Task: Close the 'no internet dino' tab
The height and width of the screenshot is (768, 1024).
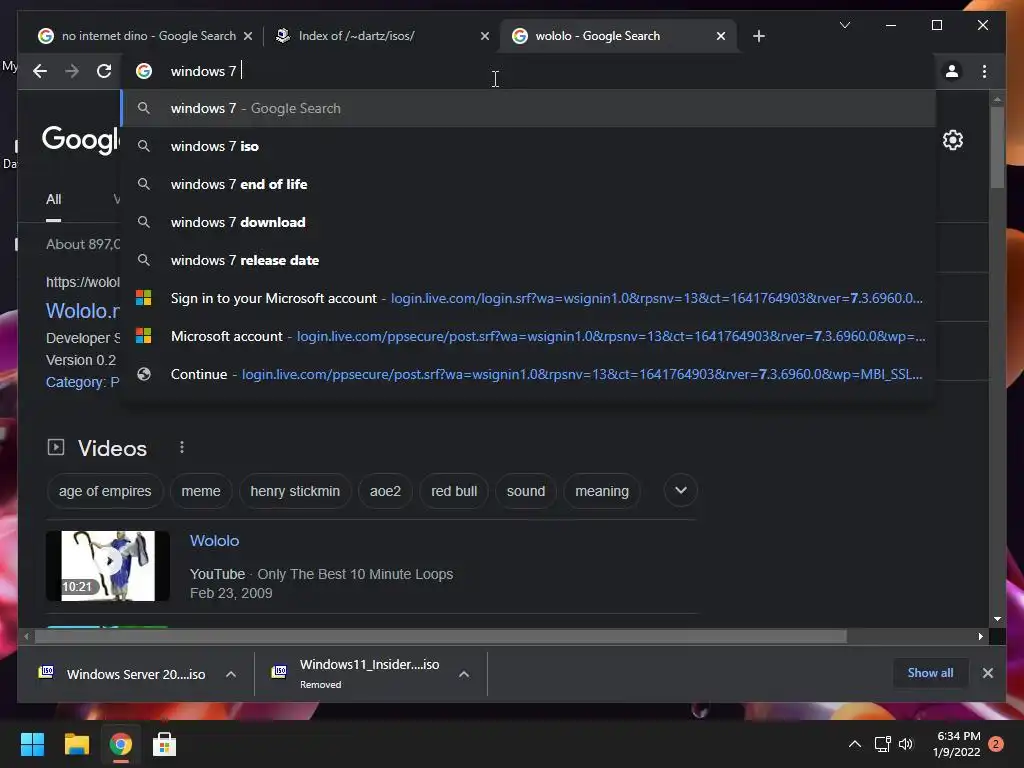Action: pyautogui.click(x=248, y=36)
